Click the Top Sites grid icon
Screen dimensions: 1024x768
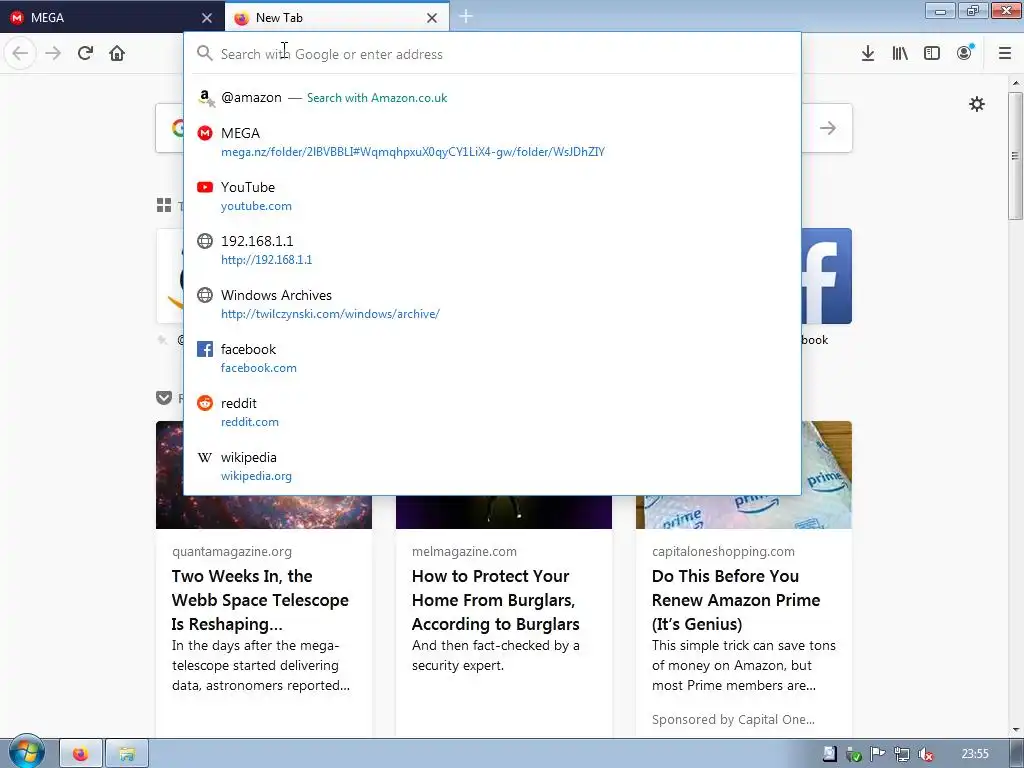(x=164, y=205)
